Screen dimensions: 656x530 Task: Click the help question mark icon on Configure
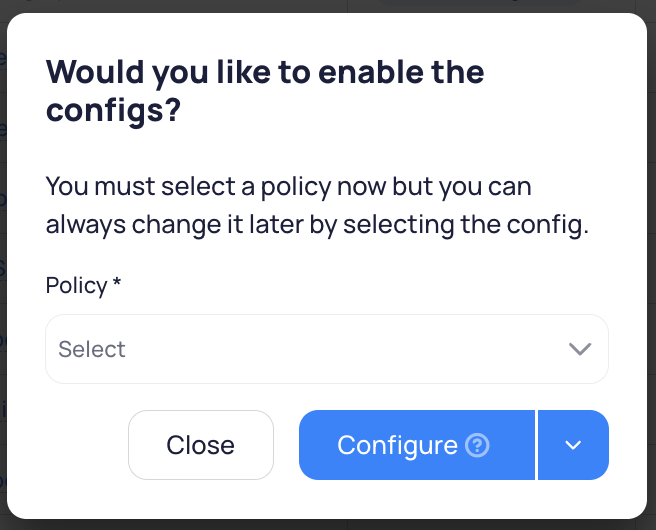(x=477, y=445)
